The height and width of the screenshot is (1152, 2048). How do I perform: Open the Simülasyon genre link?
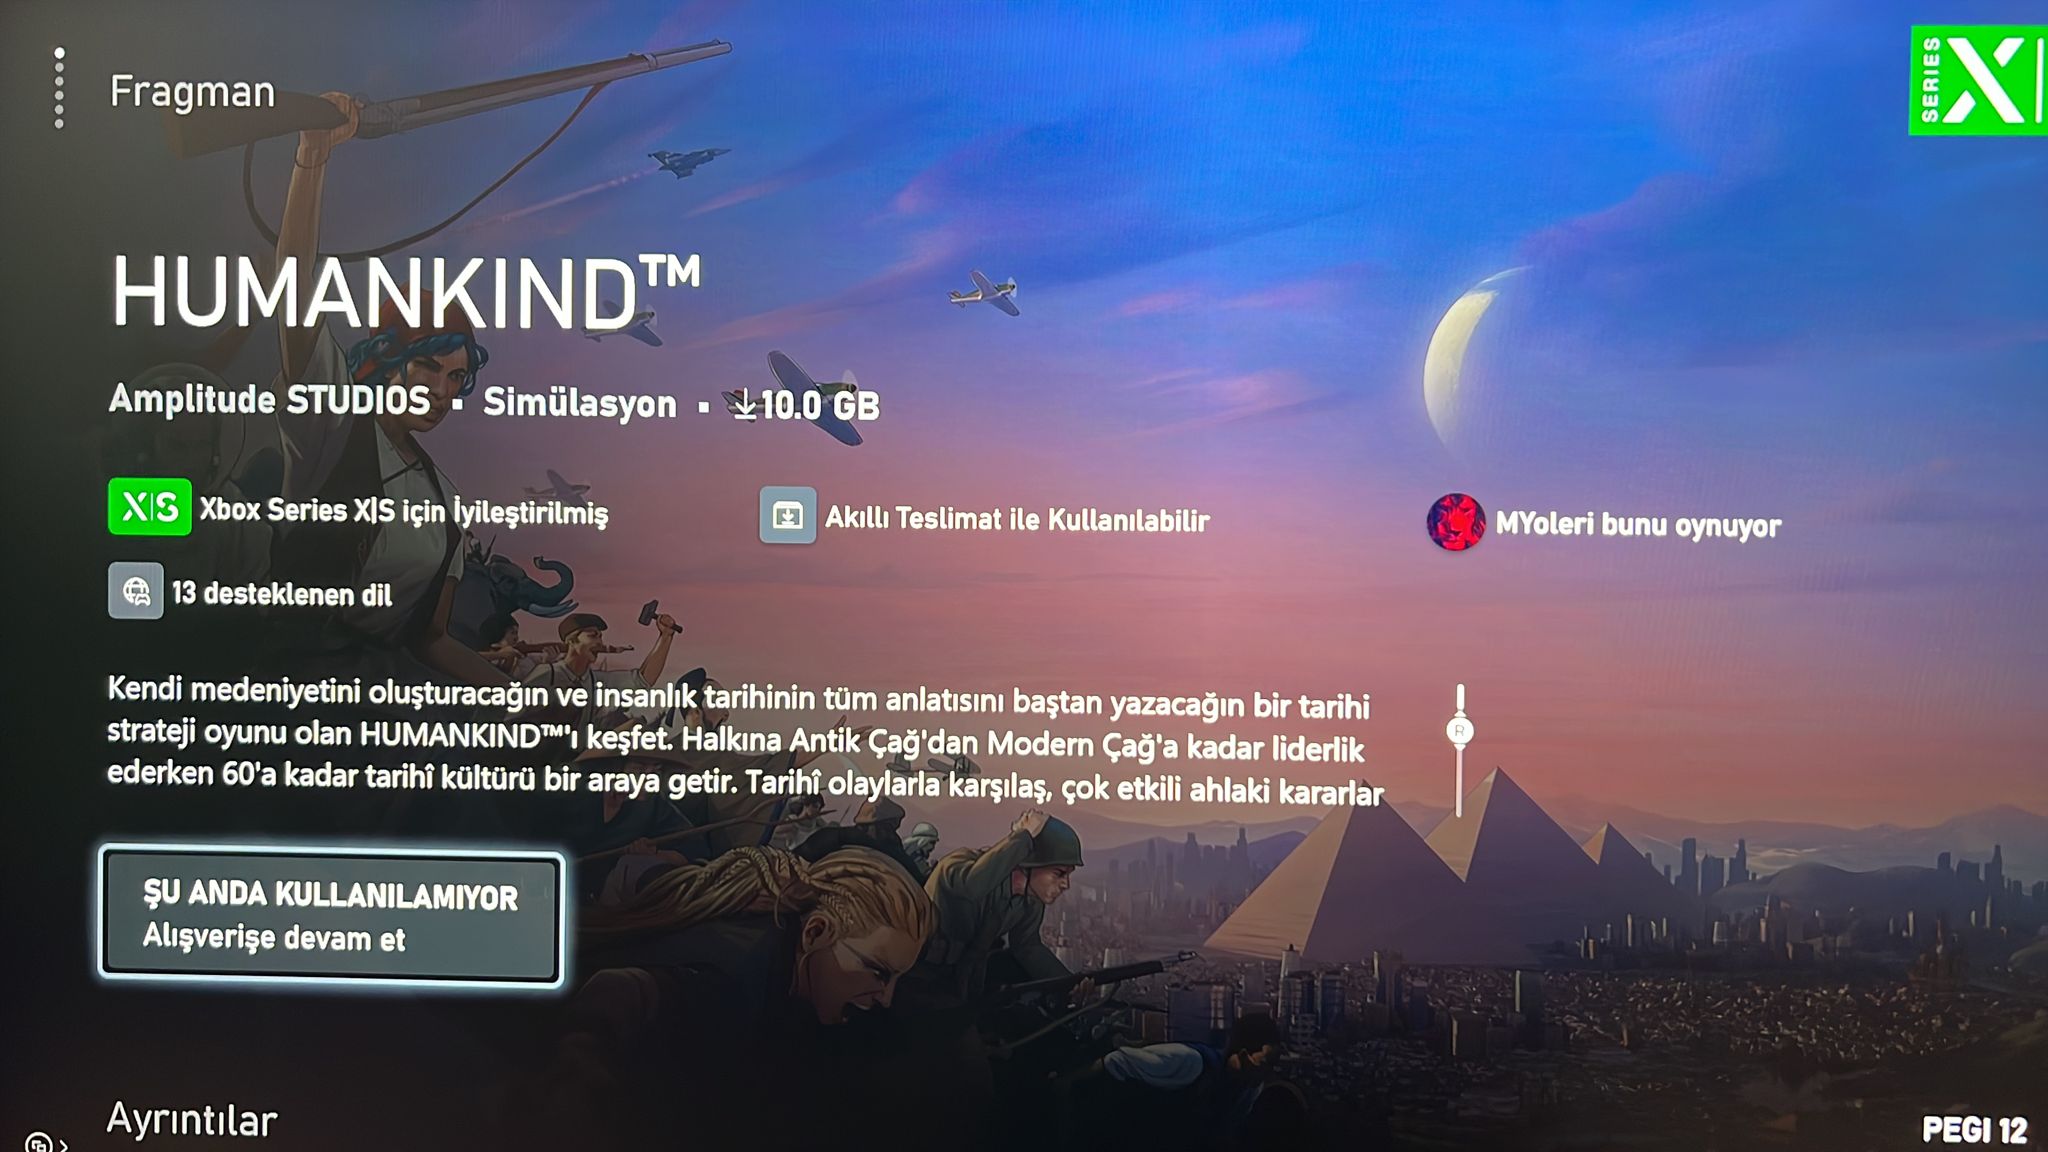[579, 403]
